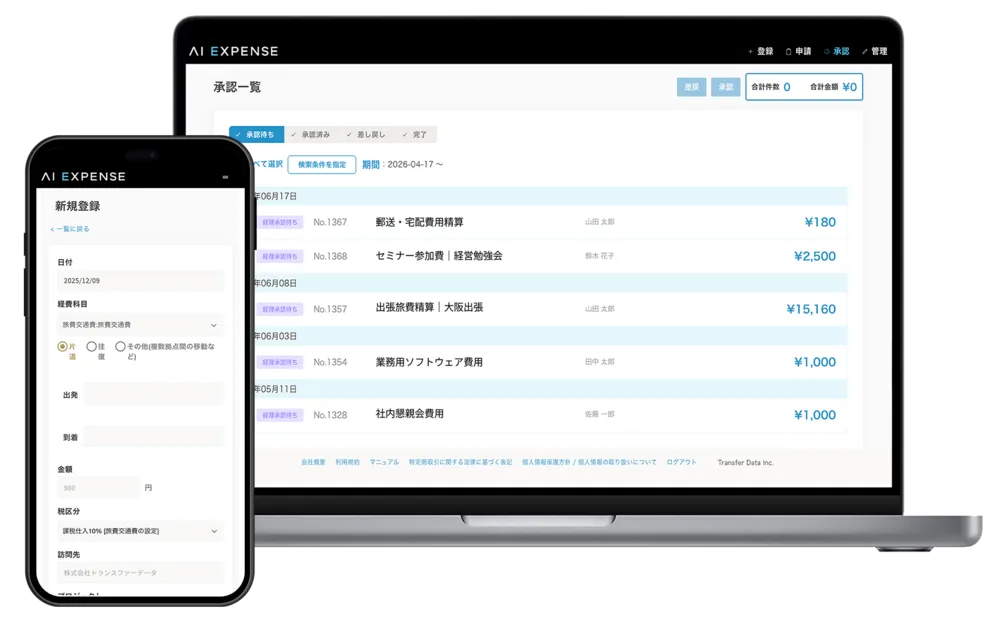Click the 訪問先 input field
This screenshot has height=621, width=1000.
140,573
